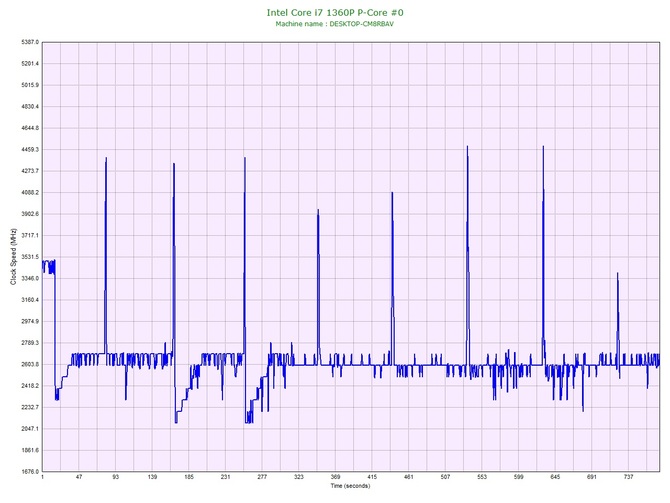
Task: Click the 139 time axis tick label
Action: pyautogui.click(x=153, y=477)
